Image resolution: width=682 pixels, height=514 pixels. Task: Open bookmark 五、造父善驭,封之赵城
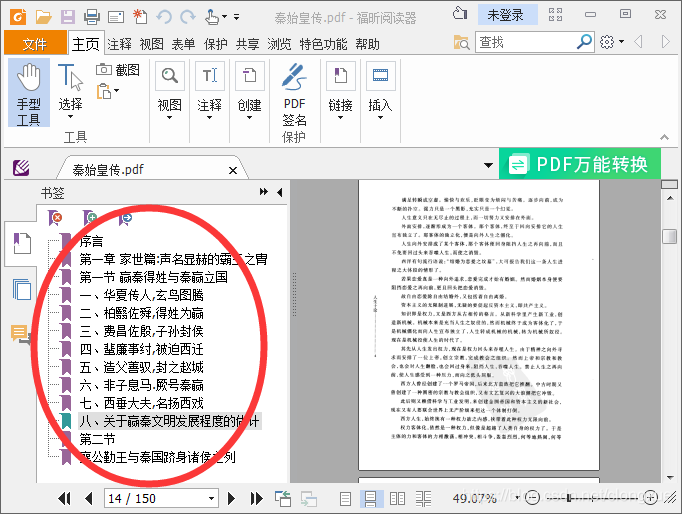[x=141, y=367]
